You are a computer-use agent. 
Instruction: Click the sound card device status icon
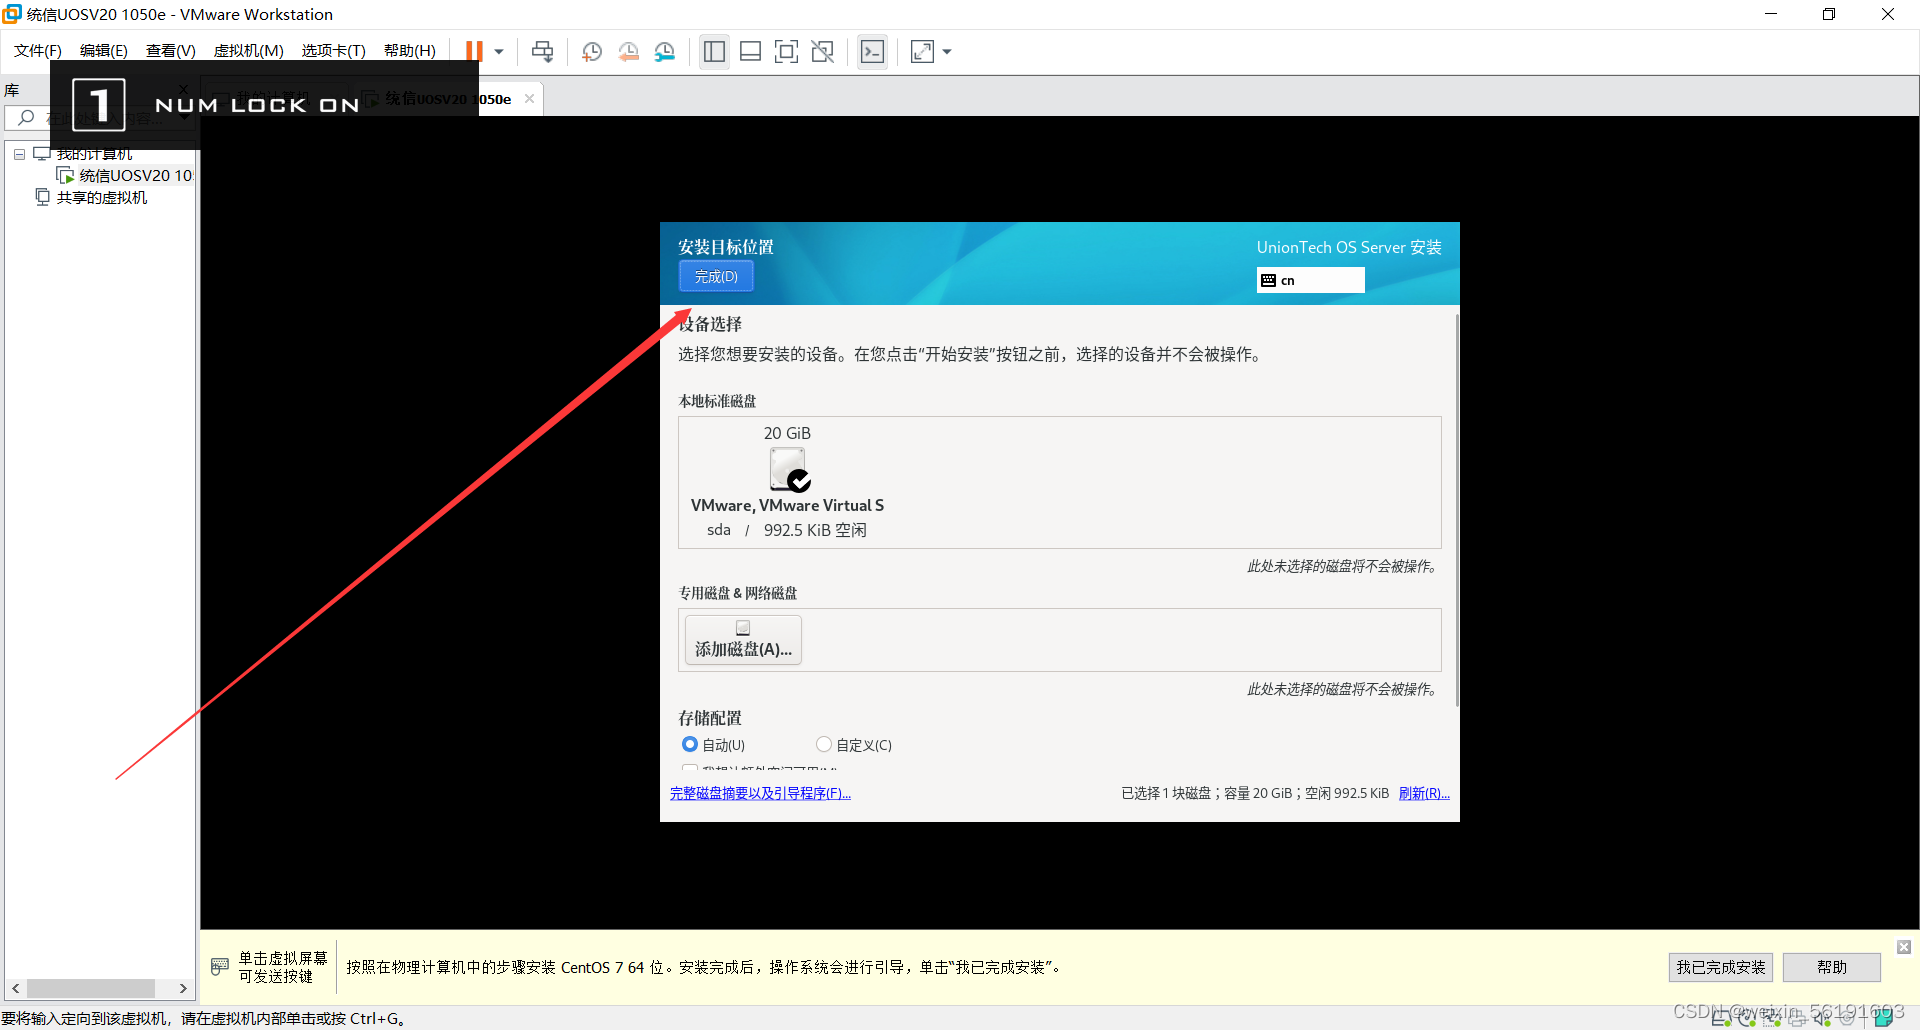click(1822, 1018)
